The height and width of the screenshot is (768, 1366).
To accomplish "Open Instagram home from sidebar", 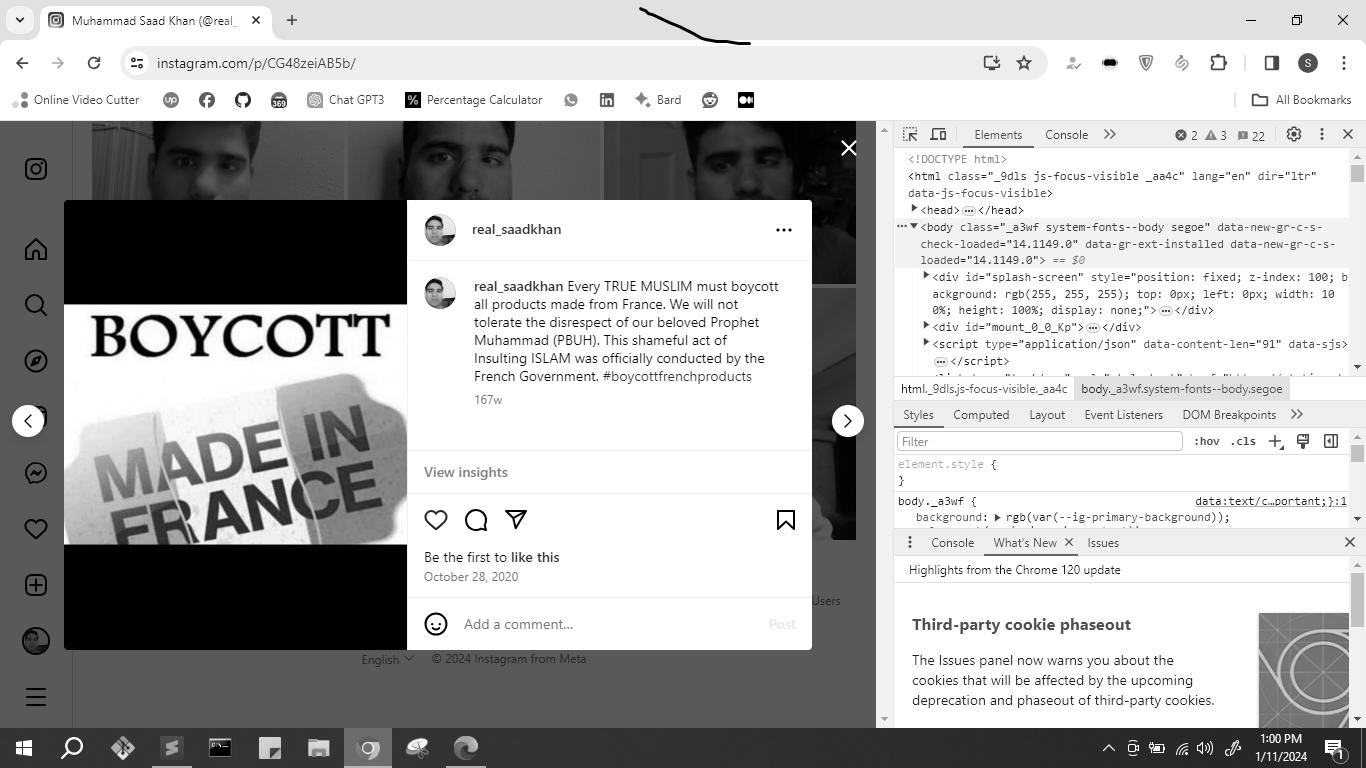I will point(36,249).
